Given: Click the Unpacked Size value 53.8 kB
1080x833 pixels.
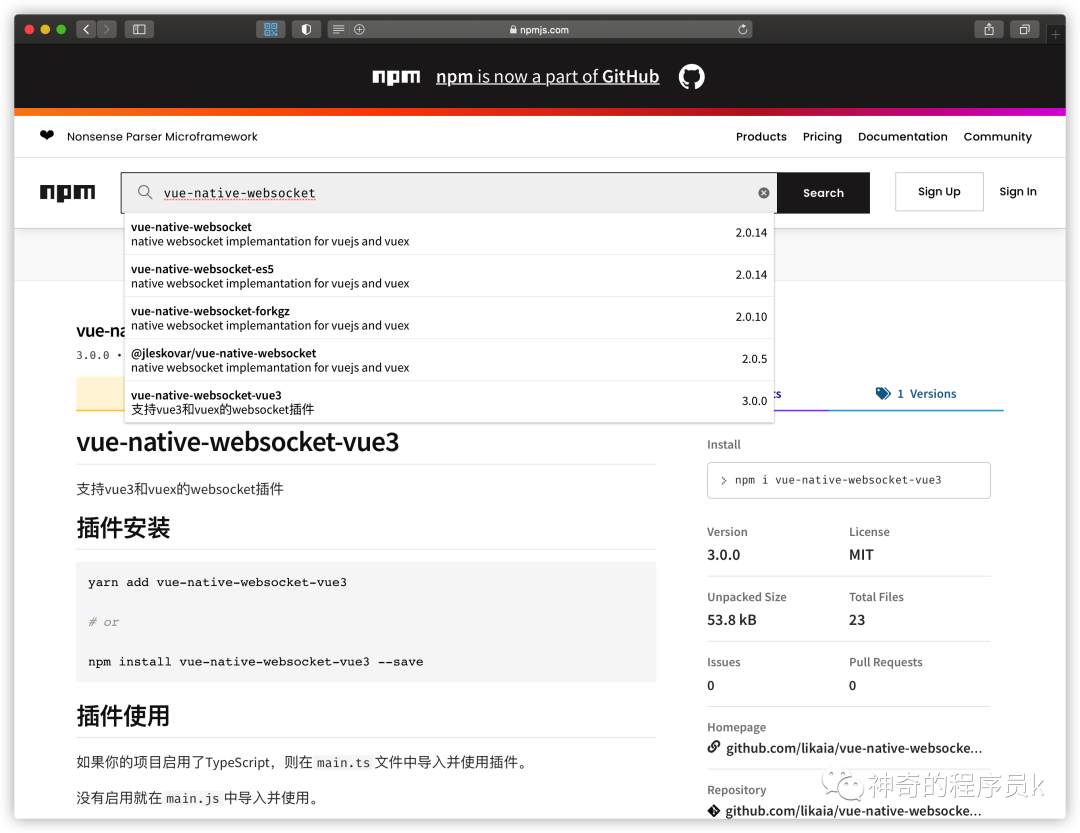Looking at the screenshot, I should [x=731, y=619].
